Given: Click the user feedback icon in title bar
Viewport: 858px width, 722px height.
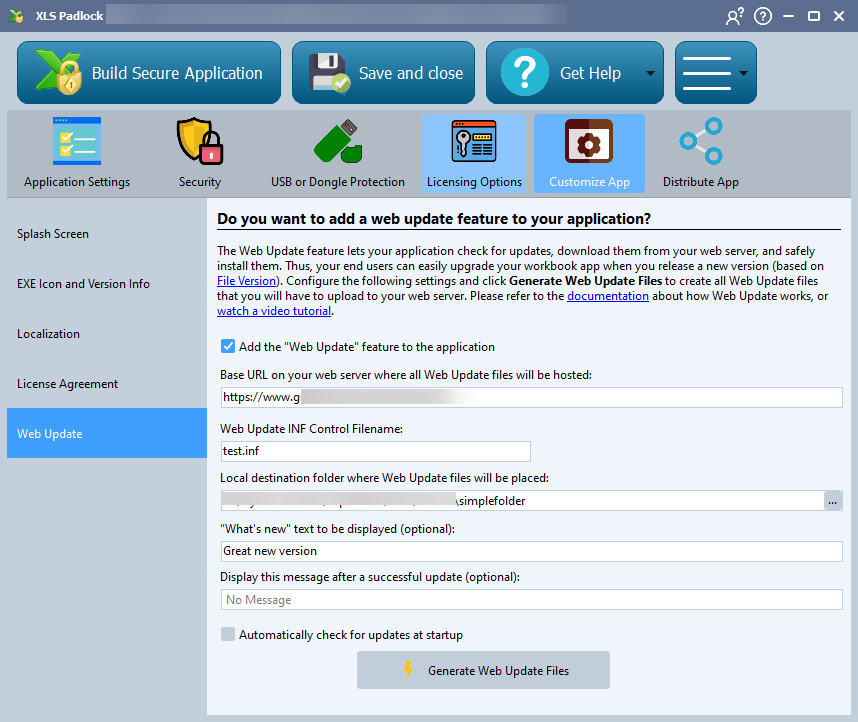Looking at the screenshot, I should tap(735, 16).
